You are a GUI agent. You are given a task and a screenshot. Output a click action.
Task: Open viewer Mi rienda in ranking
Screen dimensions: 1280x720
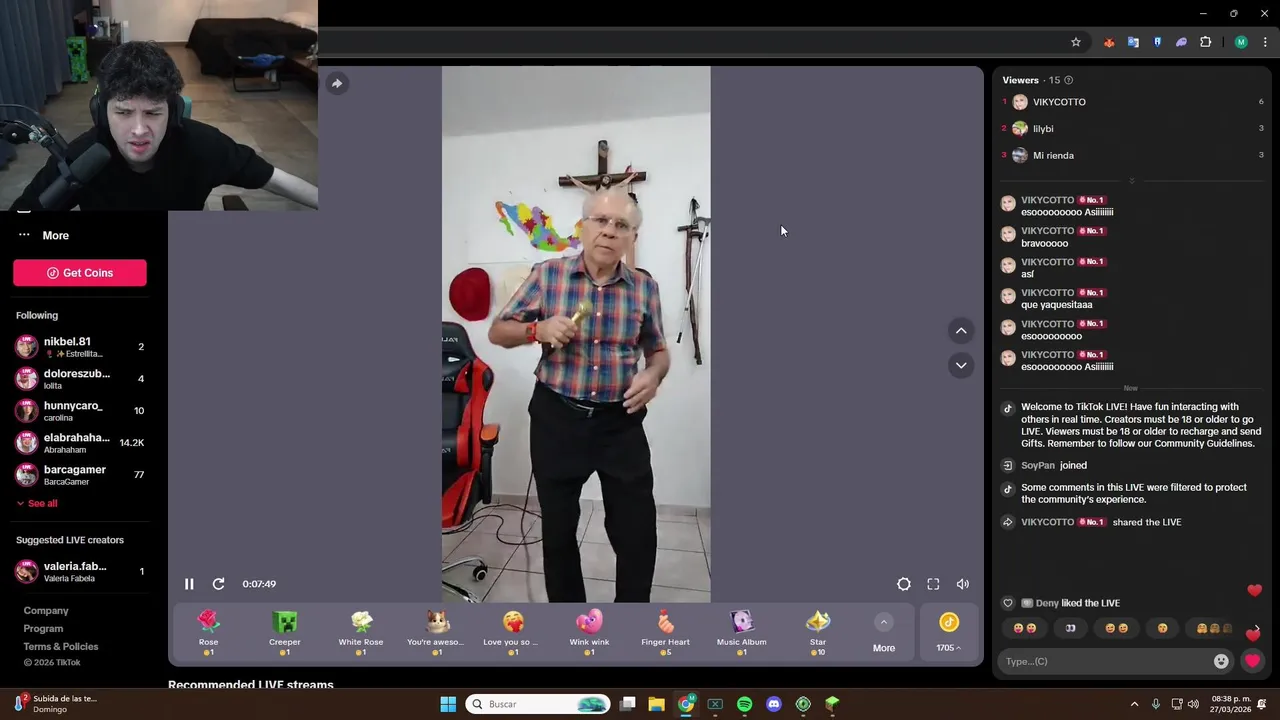click(1133, 155)
